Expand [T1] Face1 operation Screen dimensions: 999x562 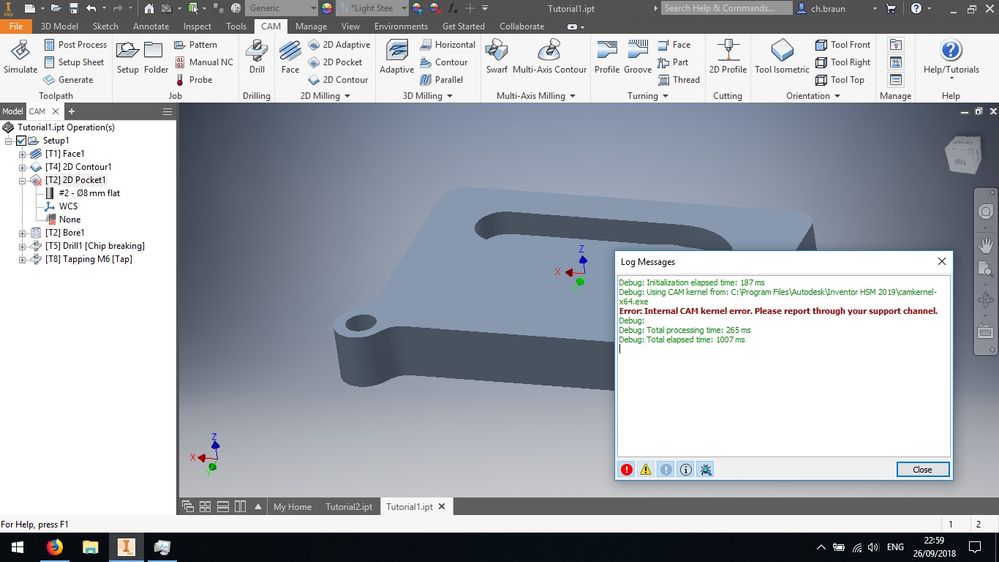tap(22, 154)
